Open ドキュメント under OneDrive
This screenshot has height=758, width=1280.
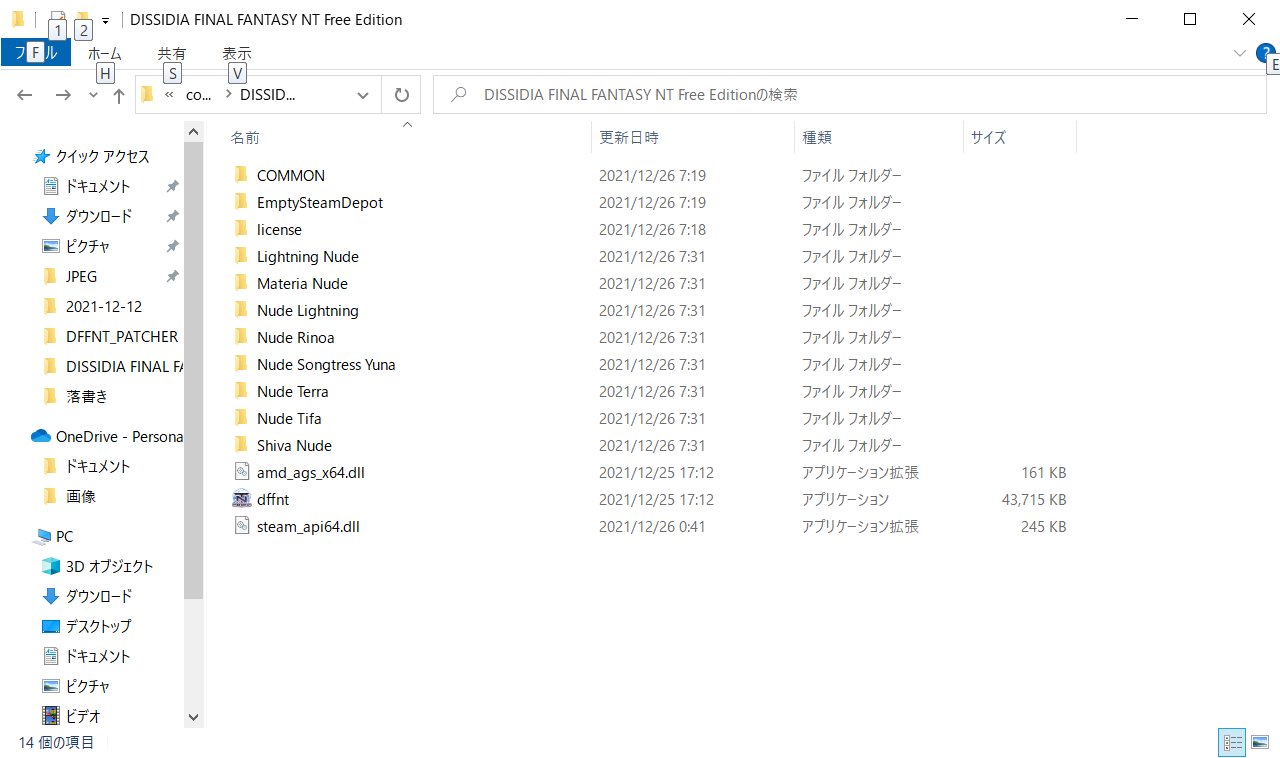point(98,466)
